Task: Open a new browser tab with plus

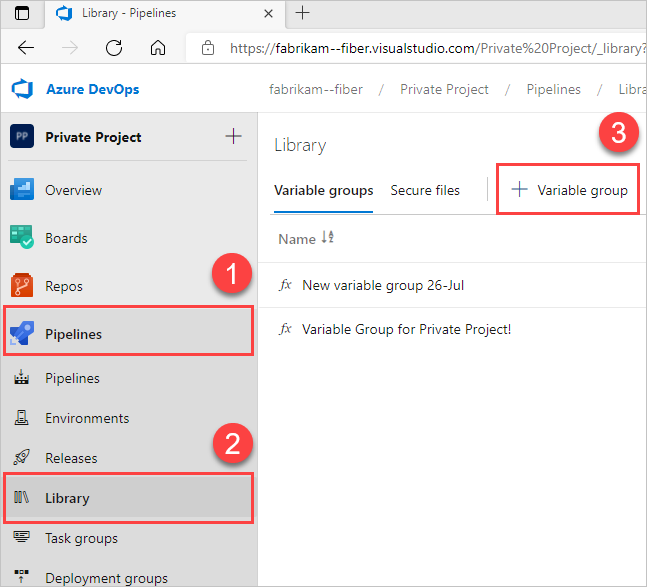Action: (x=302, y=13)
